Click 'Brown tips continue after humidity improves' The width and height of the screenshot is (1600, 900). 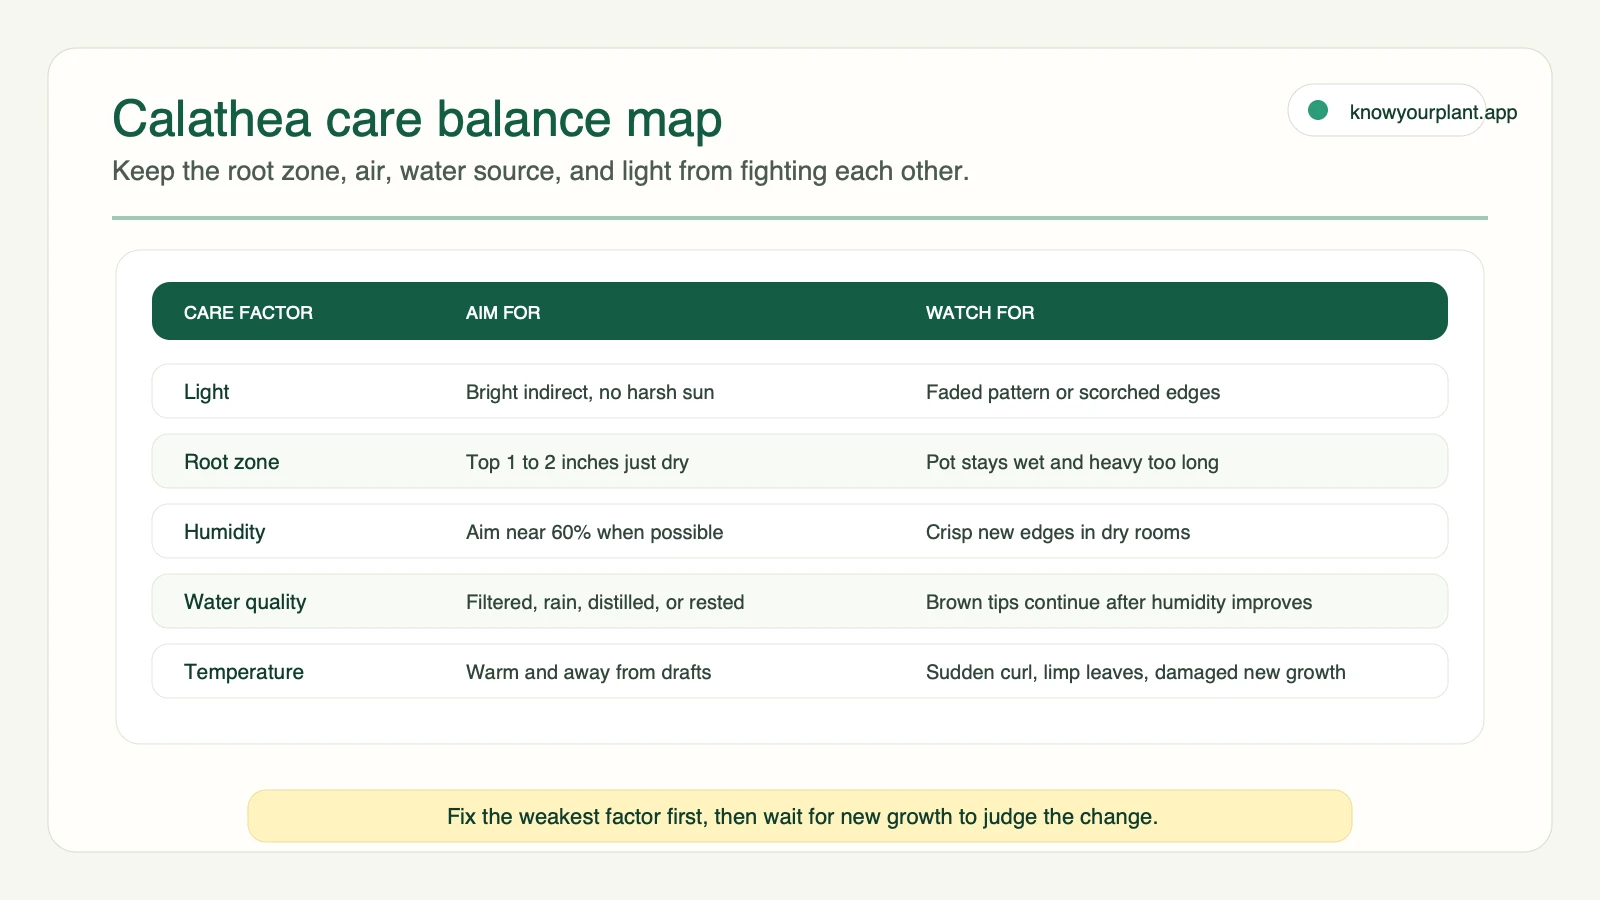click(1119, 602)
